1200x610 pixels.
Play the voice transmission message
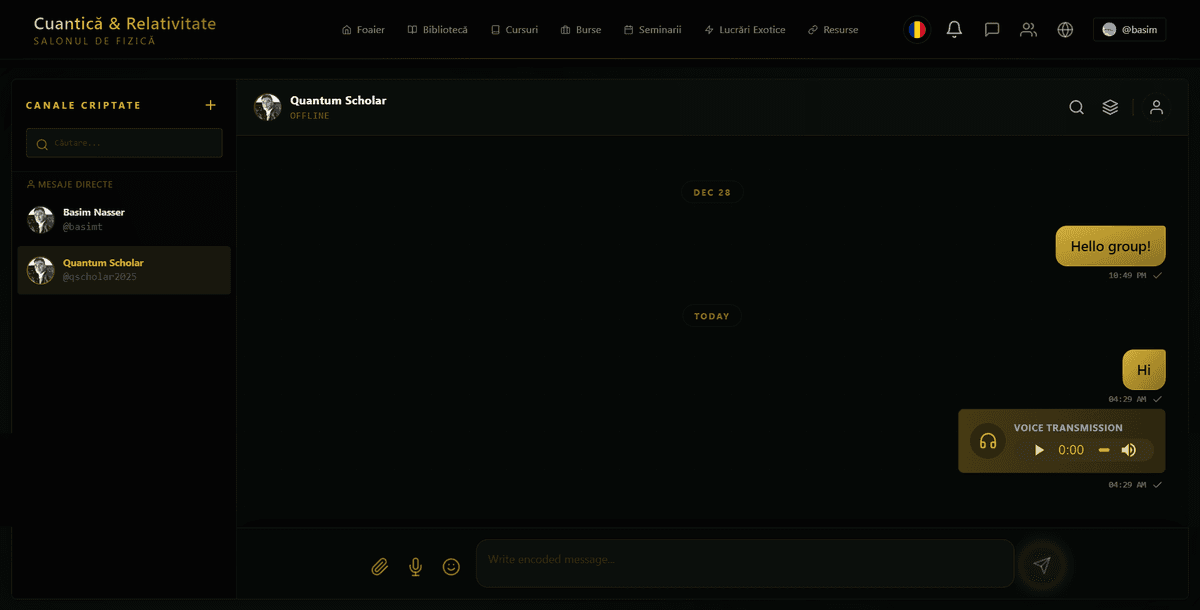click(1039, 450)
